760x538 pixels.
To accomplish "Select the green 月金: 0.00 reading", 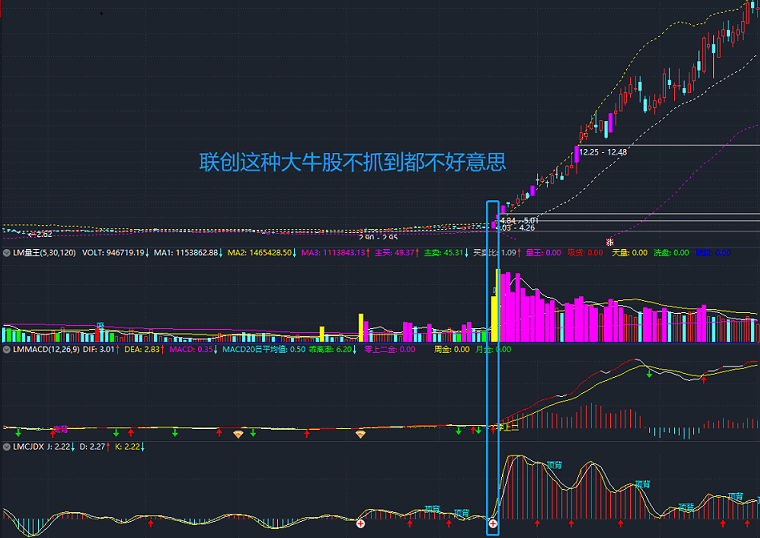I will pyautogui.click(x=493, y=349).
